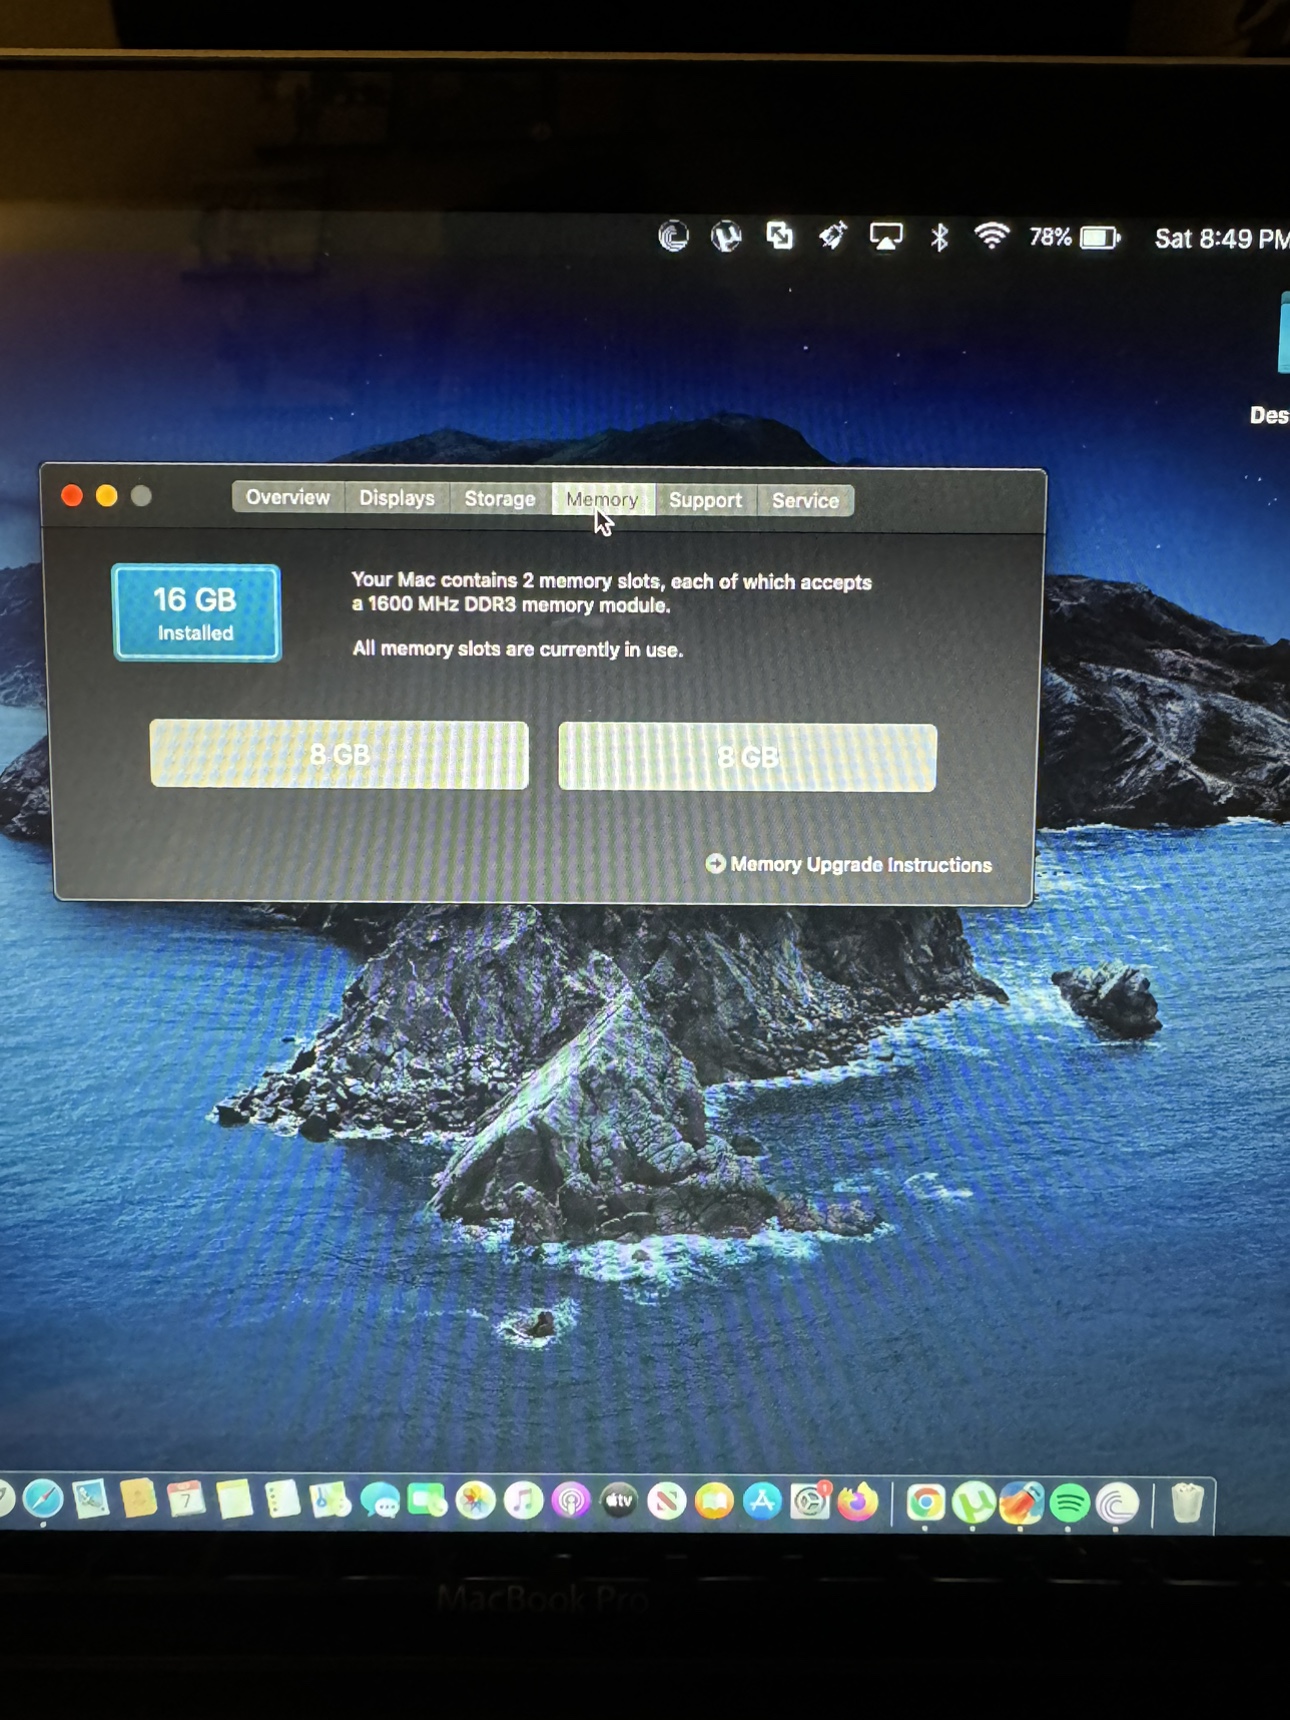The height and width of the screenshot is (1720, 1290).
Task: Open Apple TV app in dock
Action: pyautogui.click(x=619, y=1501)
